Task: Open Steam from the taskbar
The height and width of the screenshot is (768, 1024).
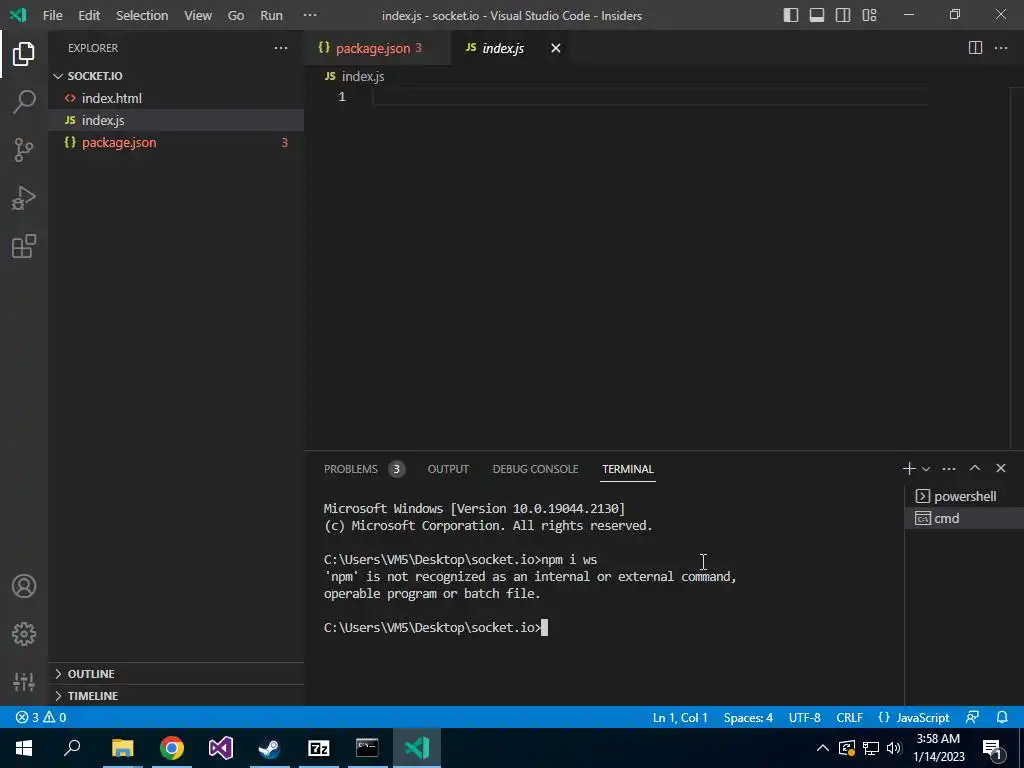Action: tap(269, 748)
